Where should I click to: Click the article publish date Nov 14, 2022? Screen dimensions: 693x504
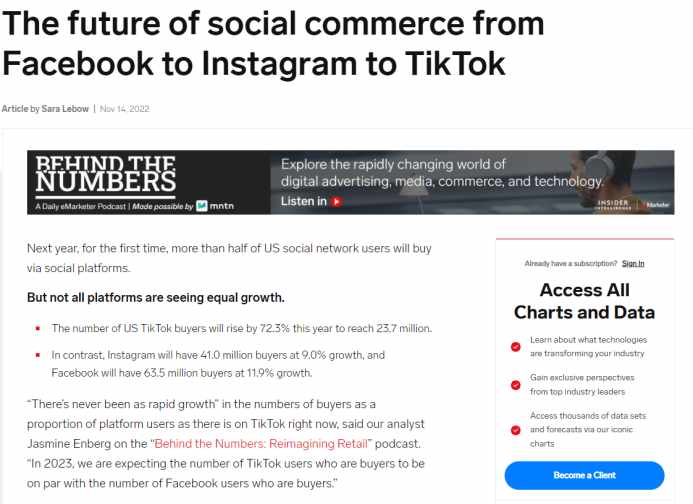click(125, 109)
